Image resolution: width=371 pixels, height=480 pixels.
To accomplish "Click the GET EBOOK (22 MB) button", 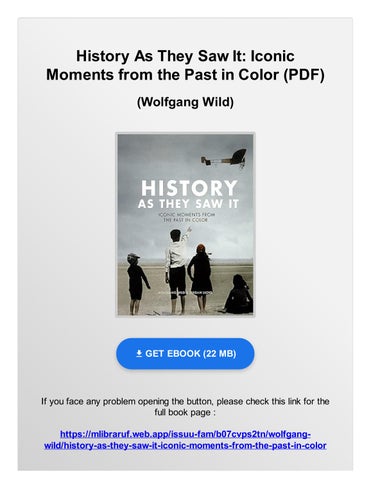I will tap(185, 354).
